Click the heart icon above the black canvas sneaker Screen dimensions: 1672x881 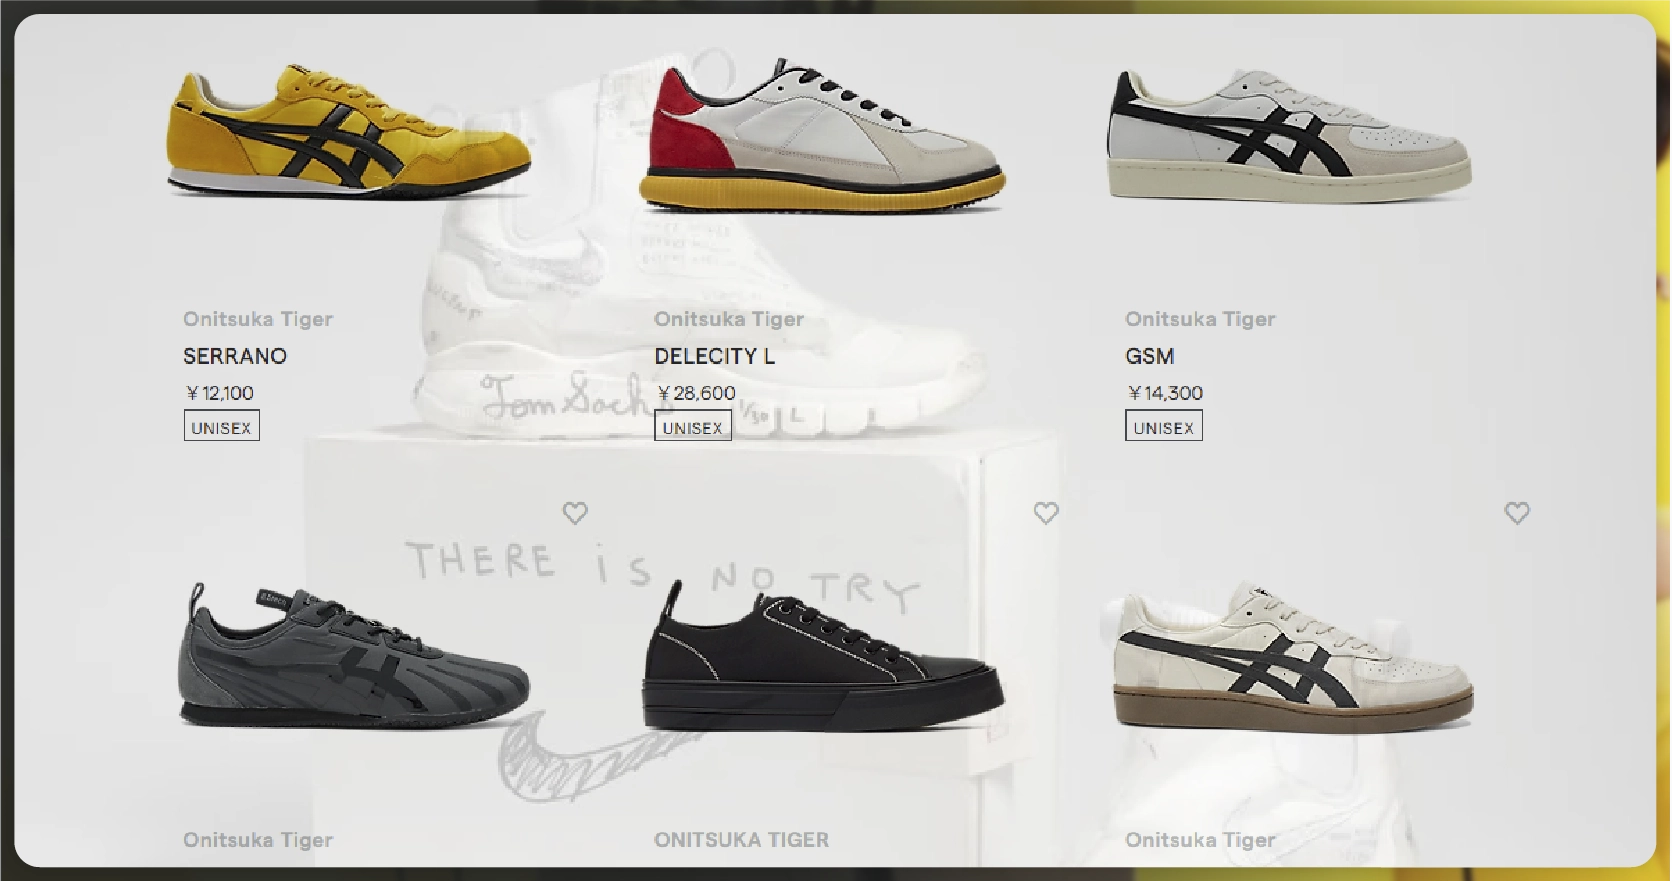(1046, 513)
